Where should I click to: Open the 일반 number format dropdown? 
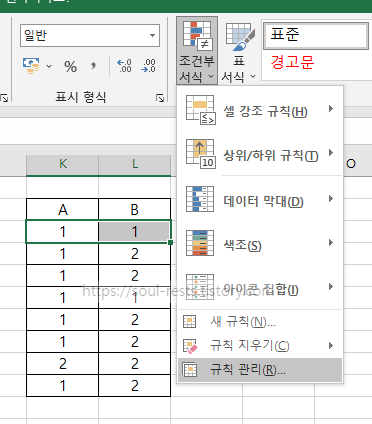click(152, 35)
